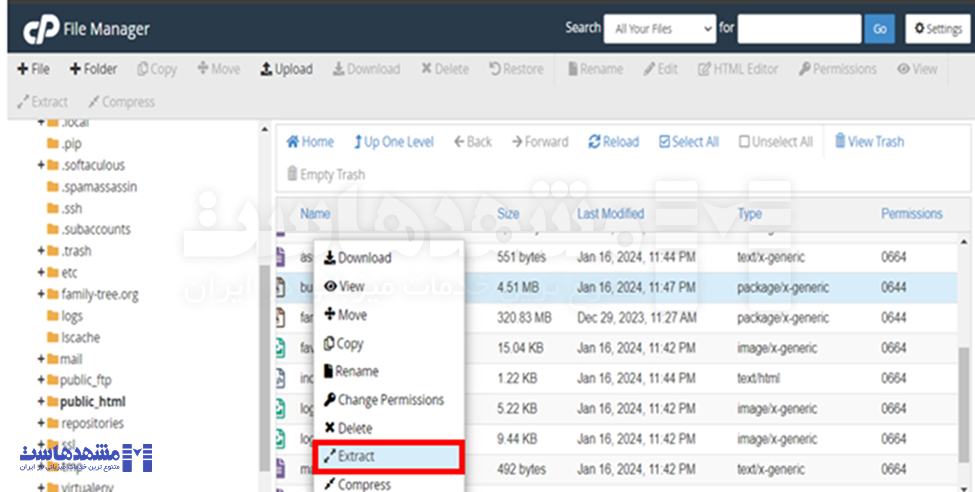Check Select All files

click(689, 142)
